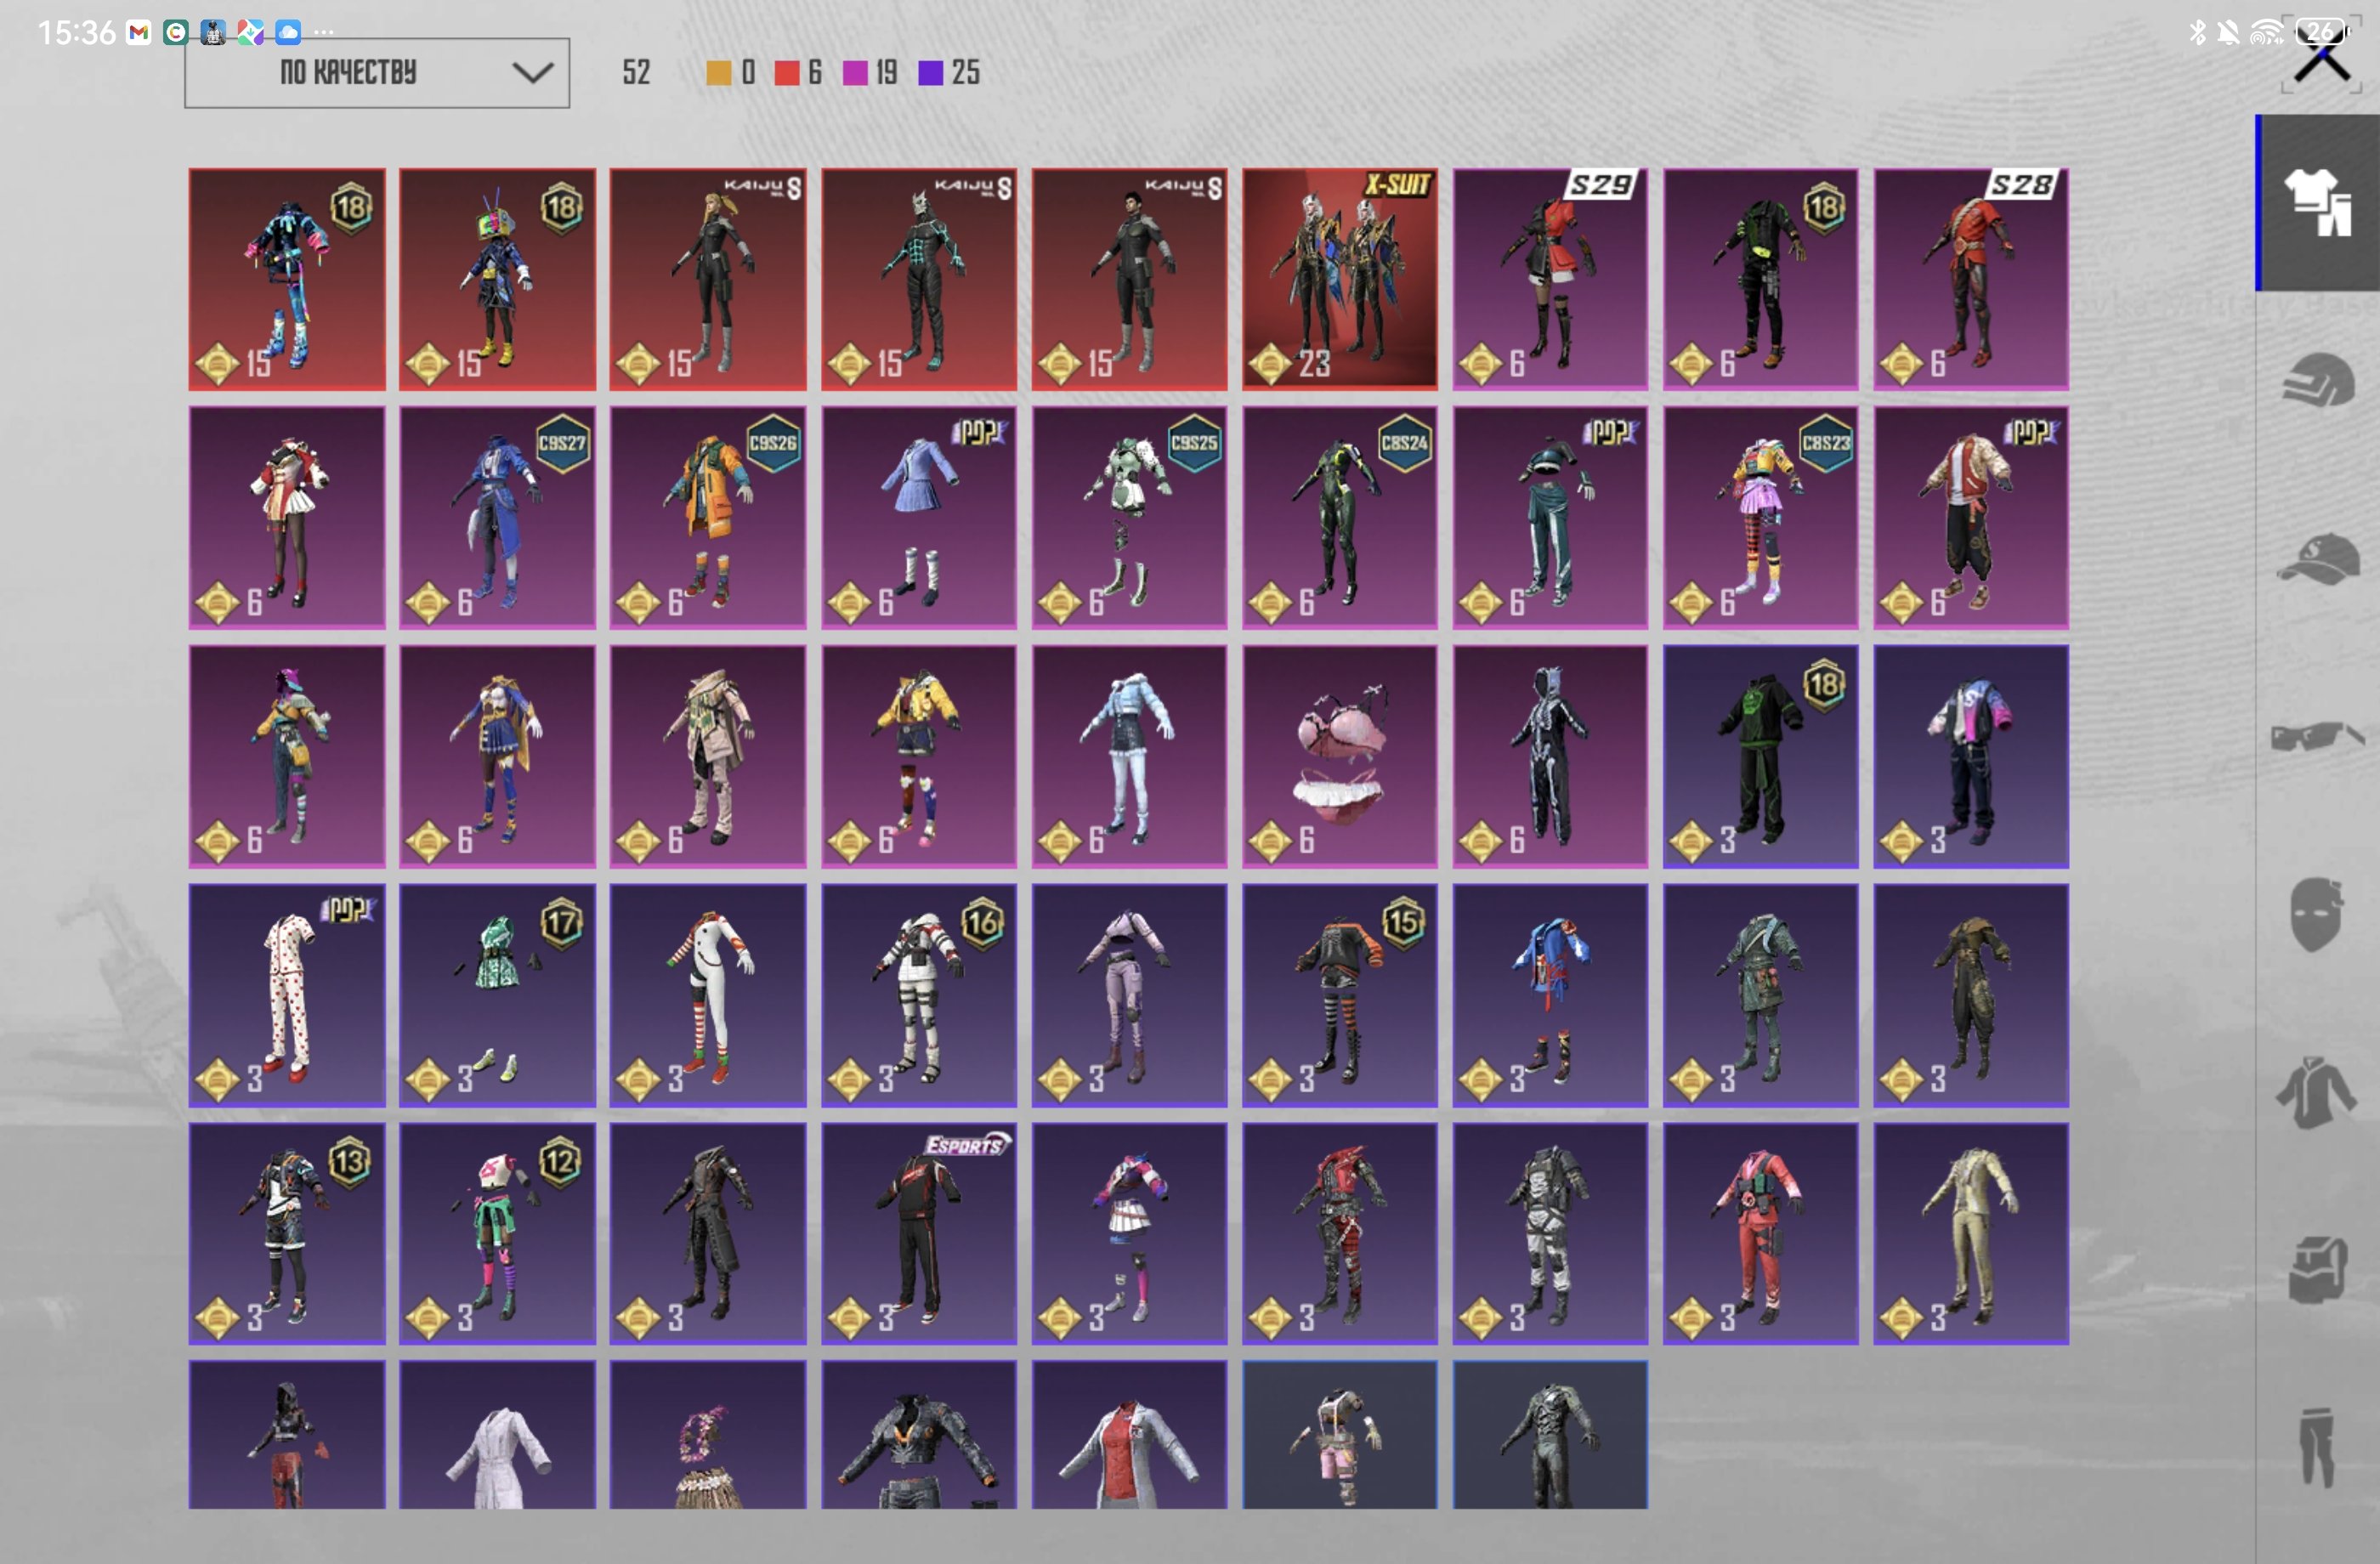
Task: Select the X-SUIT outfit card
Action: pos(1340,279)
